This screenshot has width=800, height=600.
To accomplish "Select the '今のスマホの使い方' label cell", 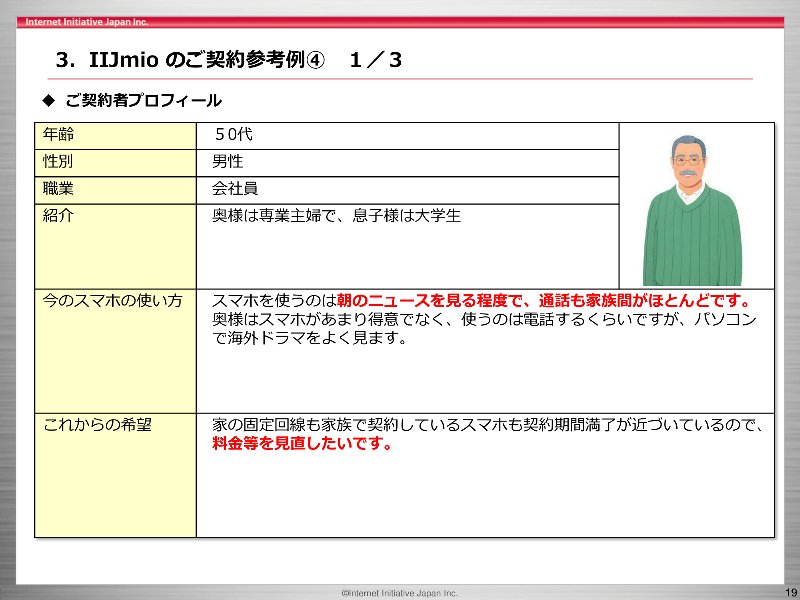I will [x=115, y=351].
